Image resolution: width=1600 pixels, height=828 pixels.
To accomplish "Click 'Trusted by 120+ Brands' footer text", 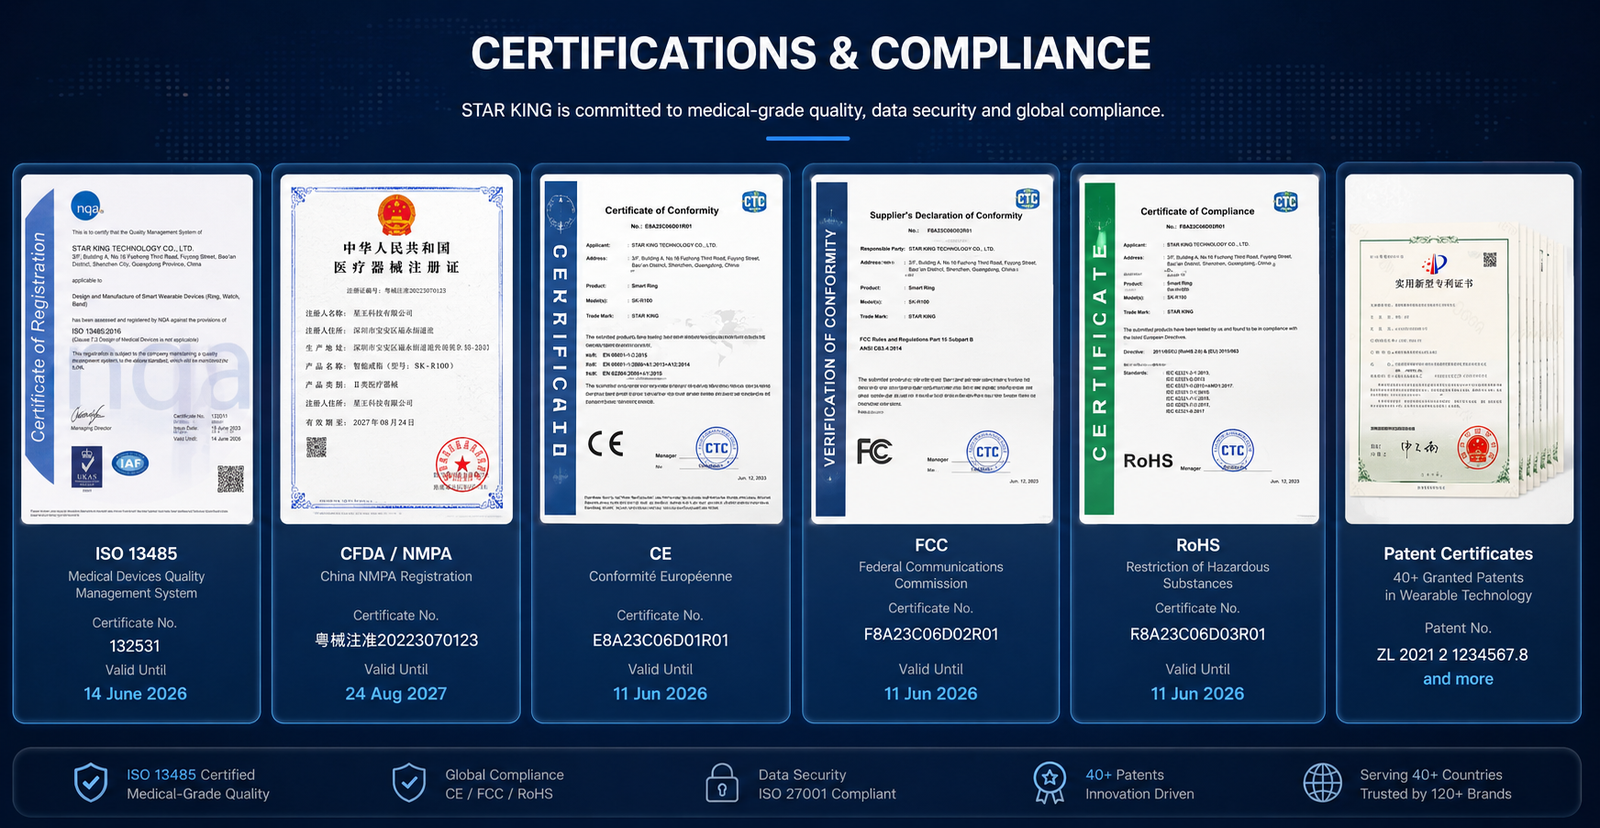I will click(1436, 794).
